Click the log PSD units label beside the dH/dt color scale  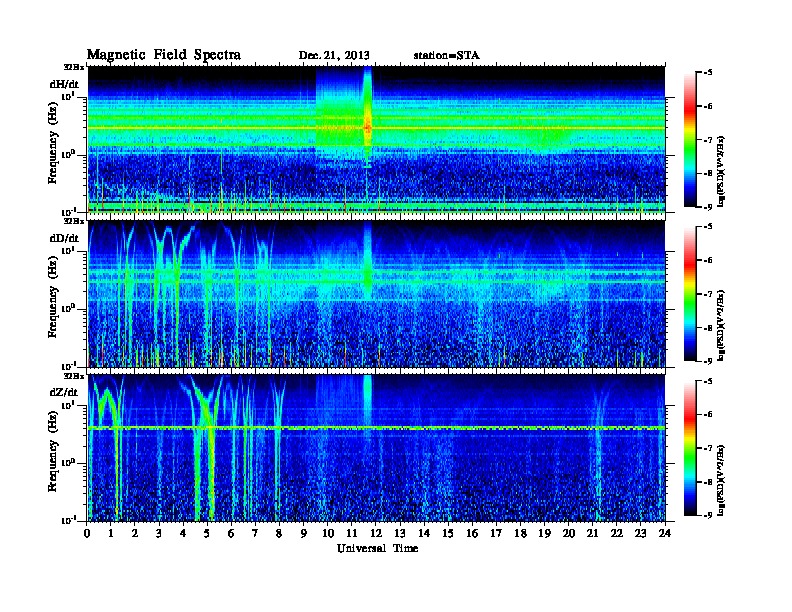tap(722, 171)
